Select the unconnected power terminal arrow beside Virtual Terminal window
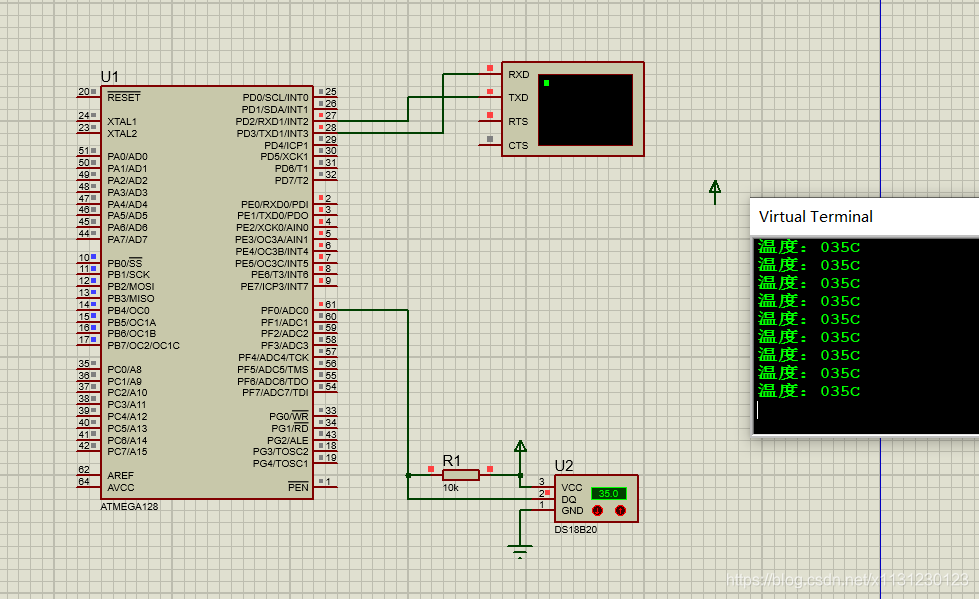 point(715,192)
